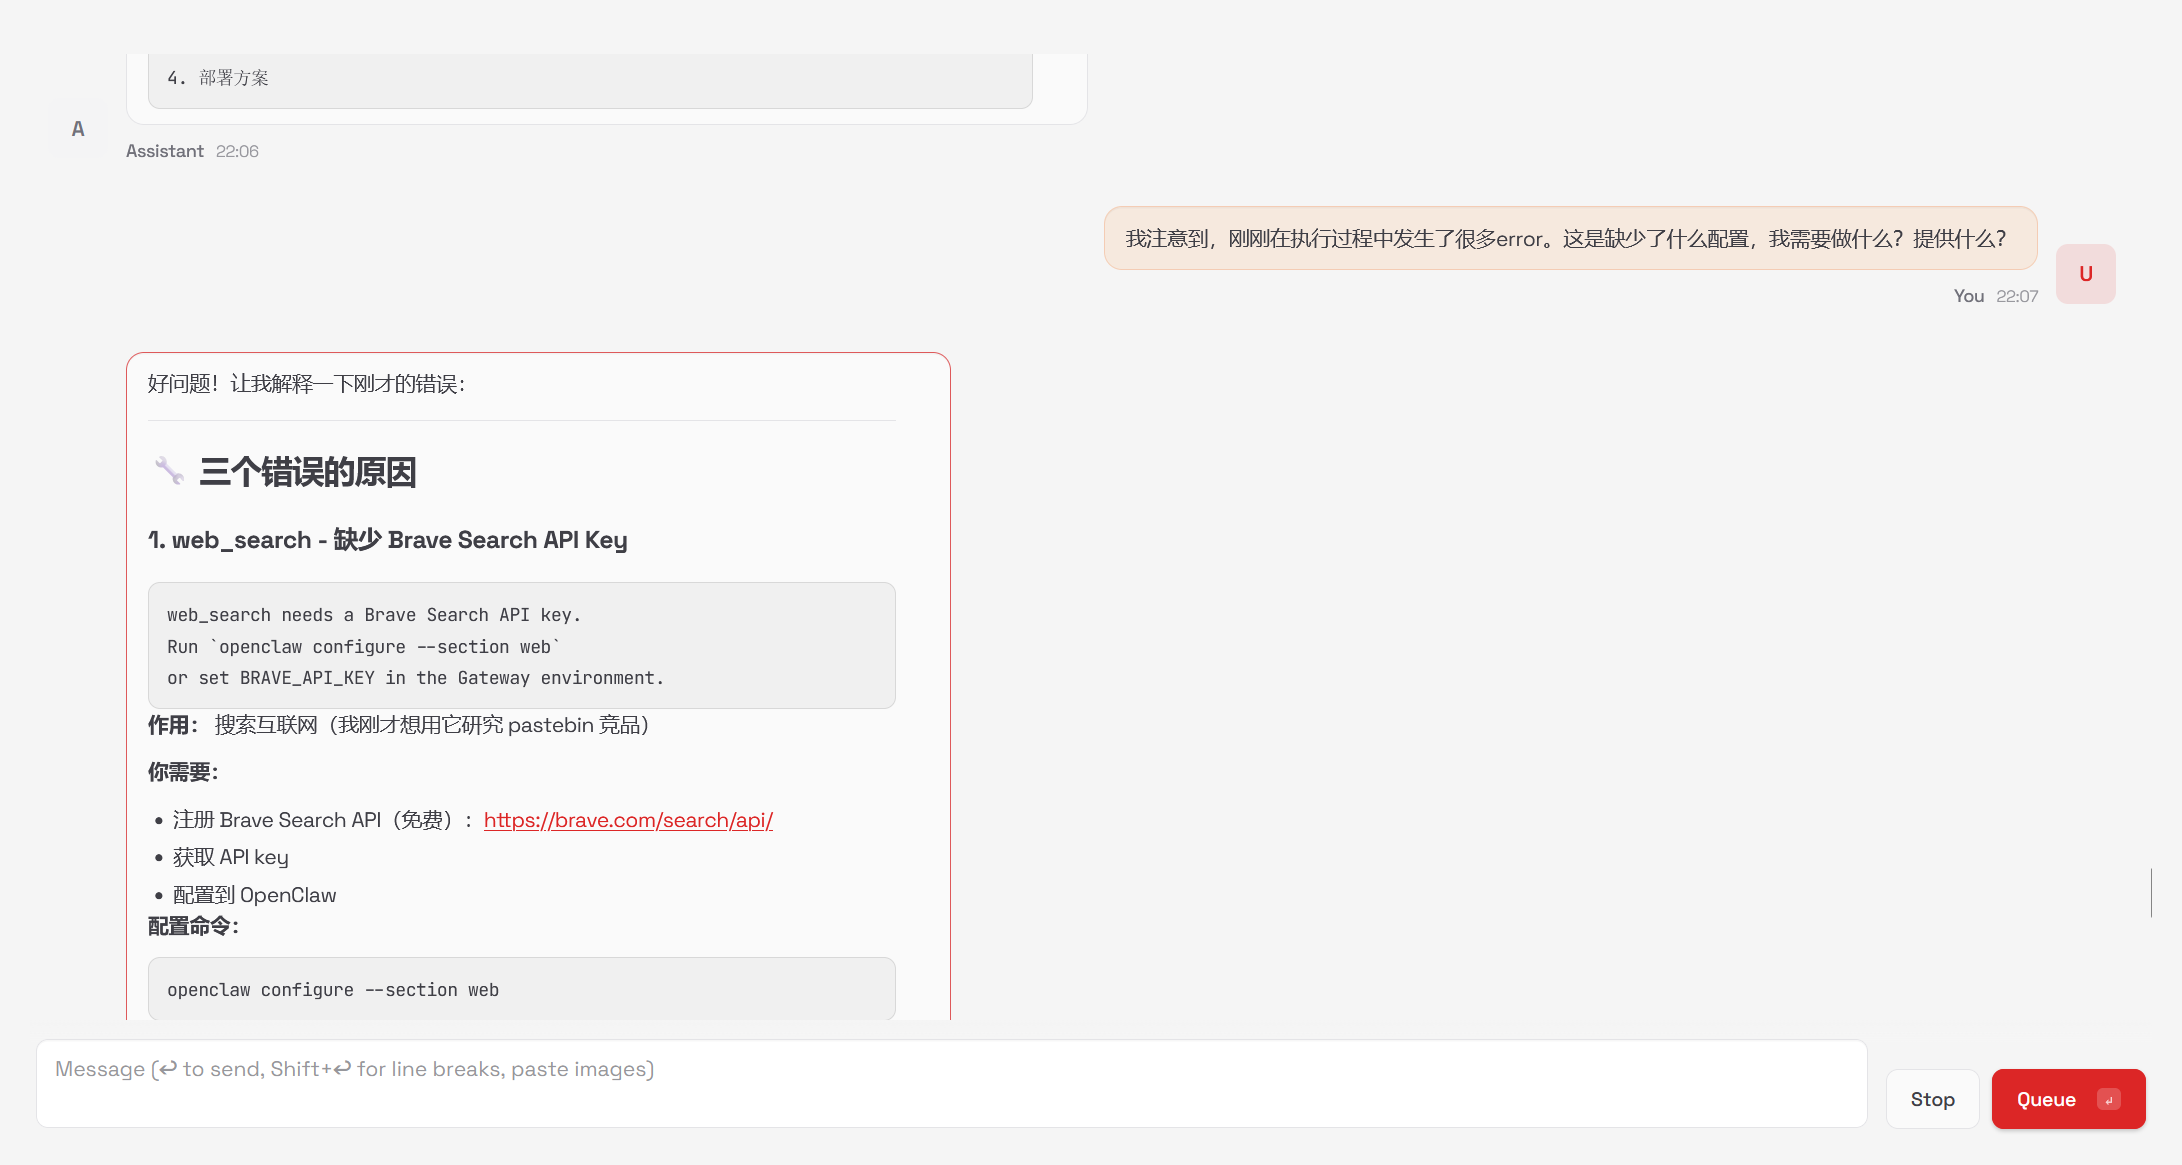Click the web_search needs a Brave code block
Viewport: 2182px width, 1165px height.
521,645
